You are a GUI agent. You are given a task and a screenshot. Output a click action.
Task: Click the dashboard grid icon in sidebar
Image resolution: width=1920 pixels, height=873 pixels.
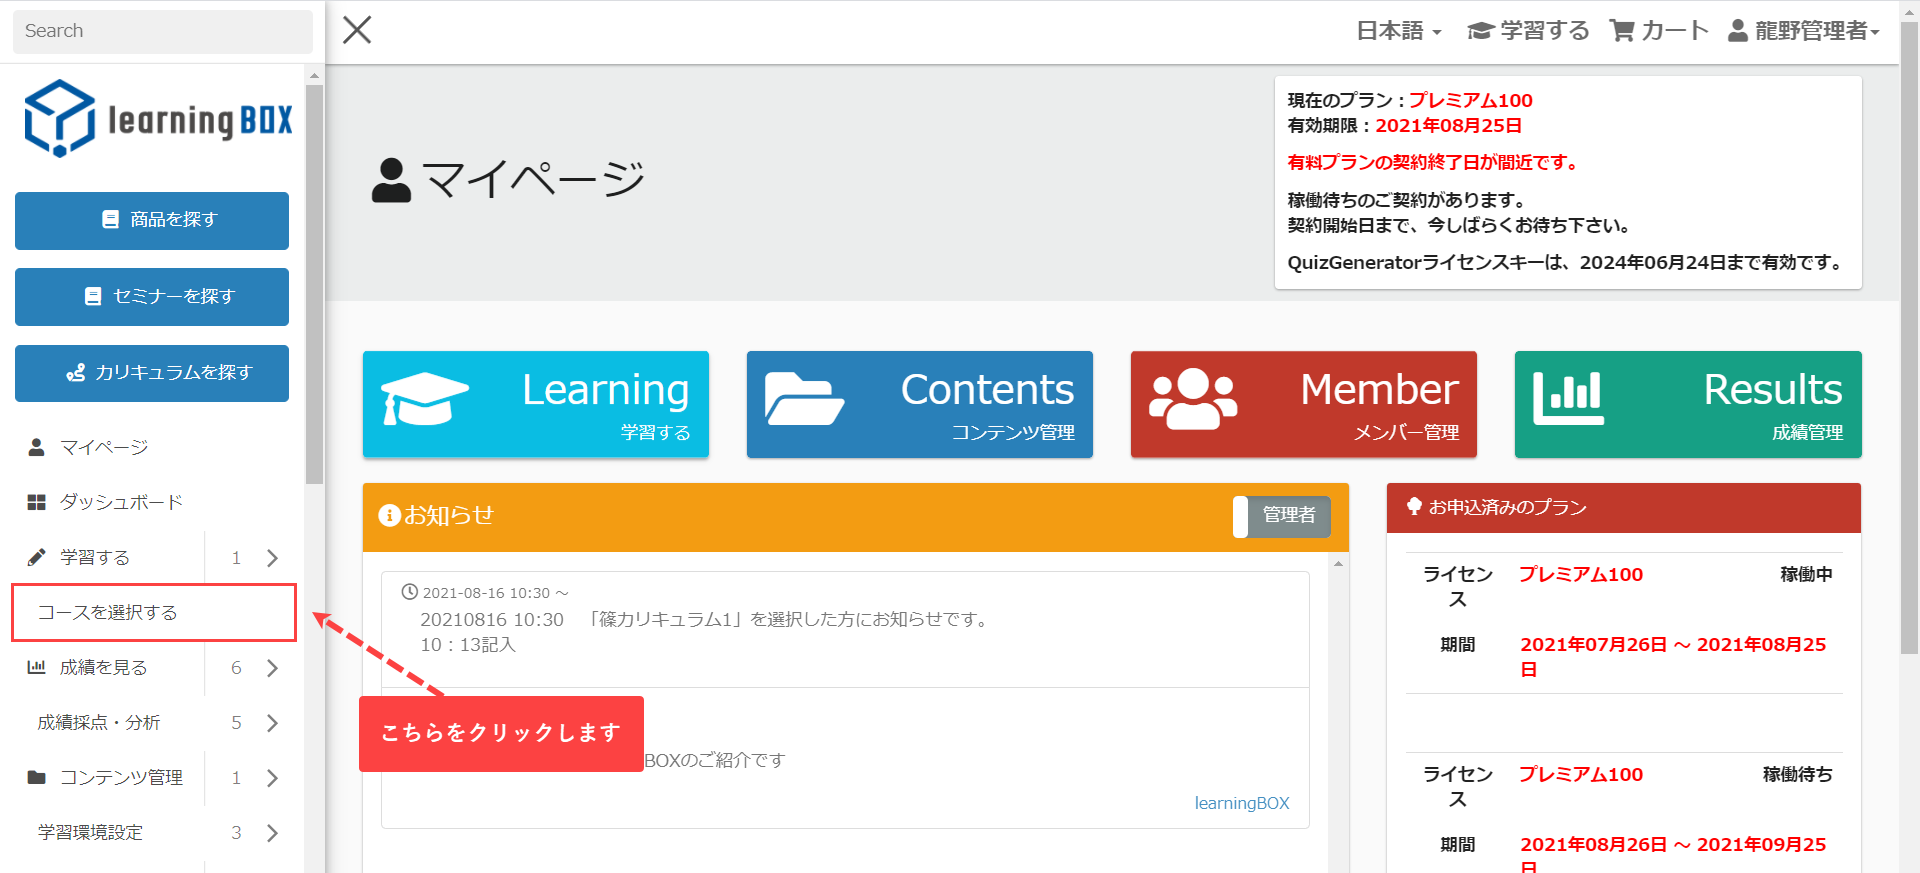click(37, 502)
